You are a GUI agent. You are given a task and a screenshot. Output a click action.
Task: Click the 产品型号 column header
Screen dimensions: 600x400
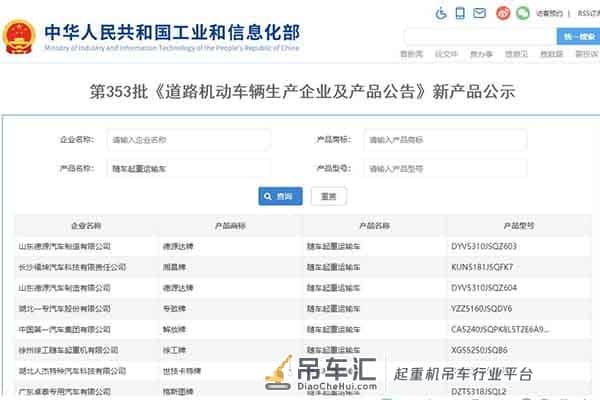point(519,226)
